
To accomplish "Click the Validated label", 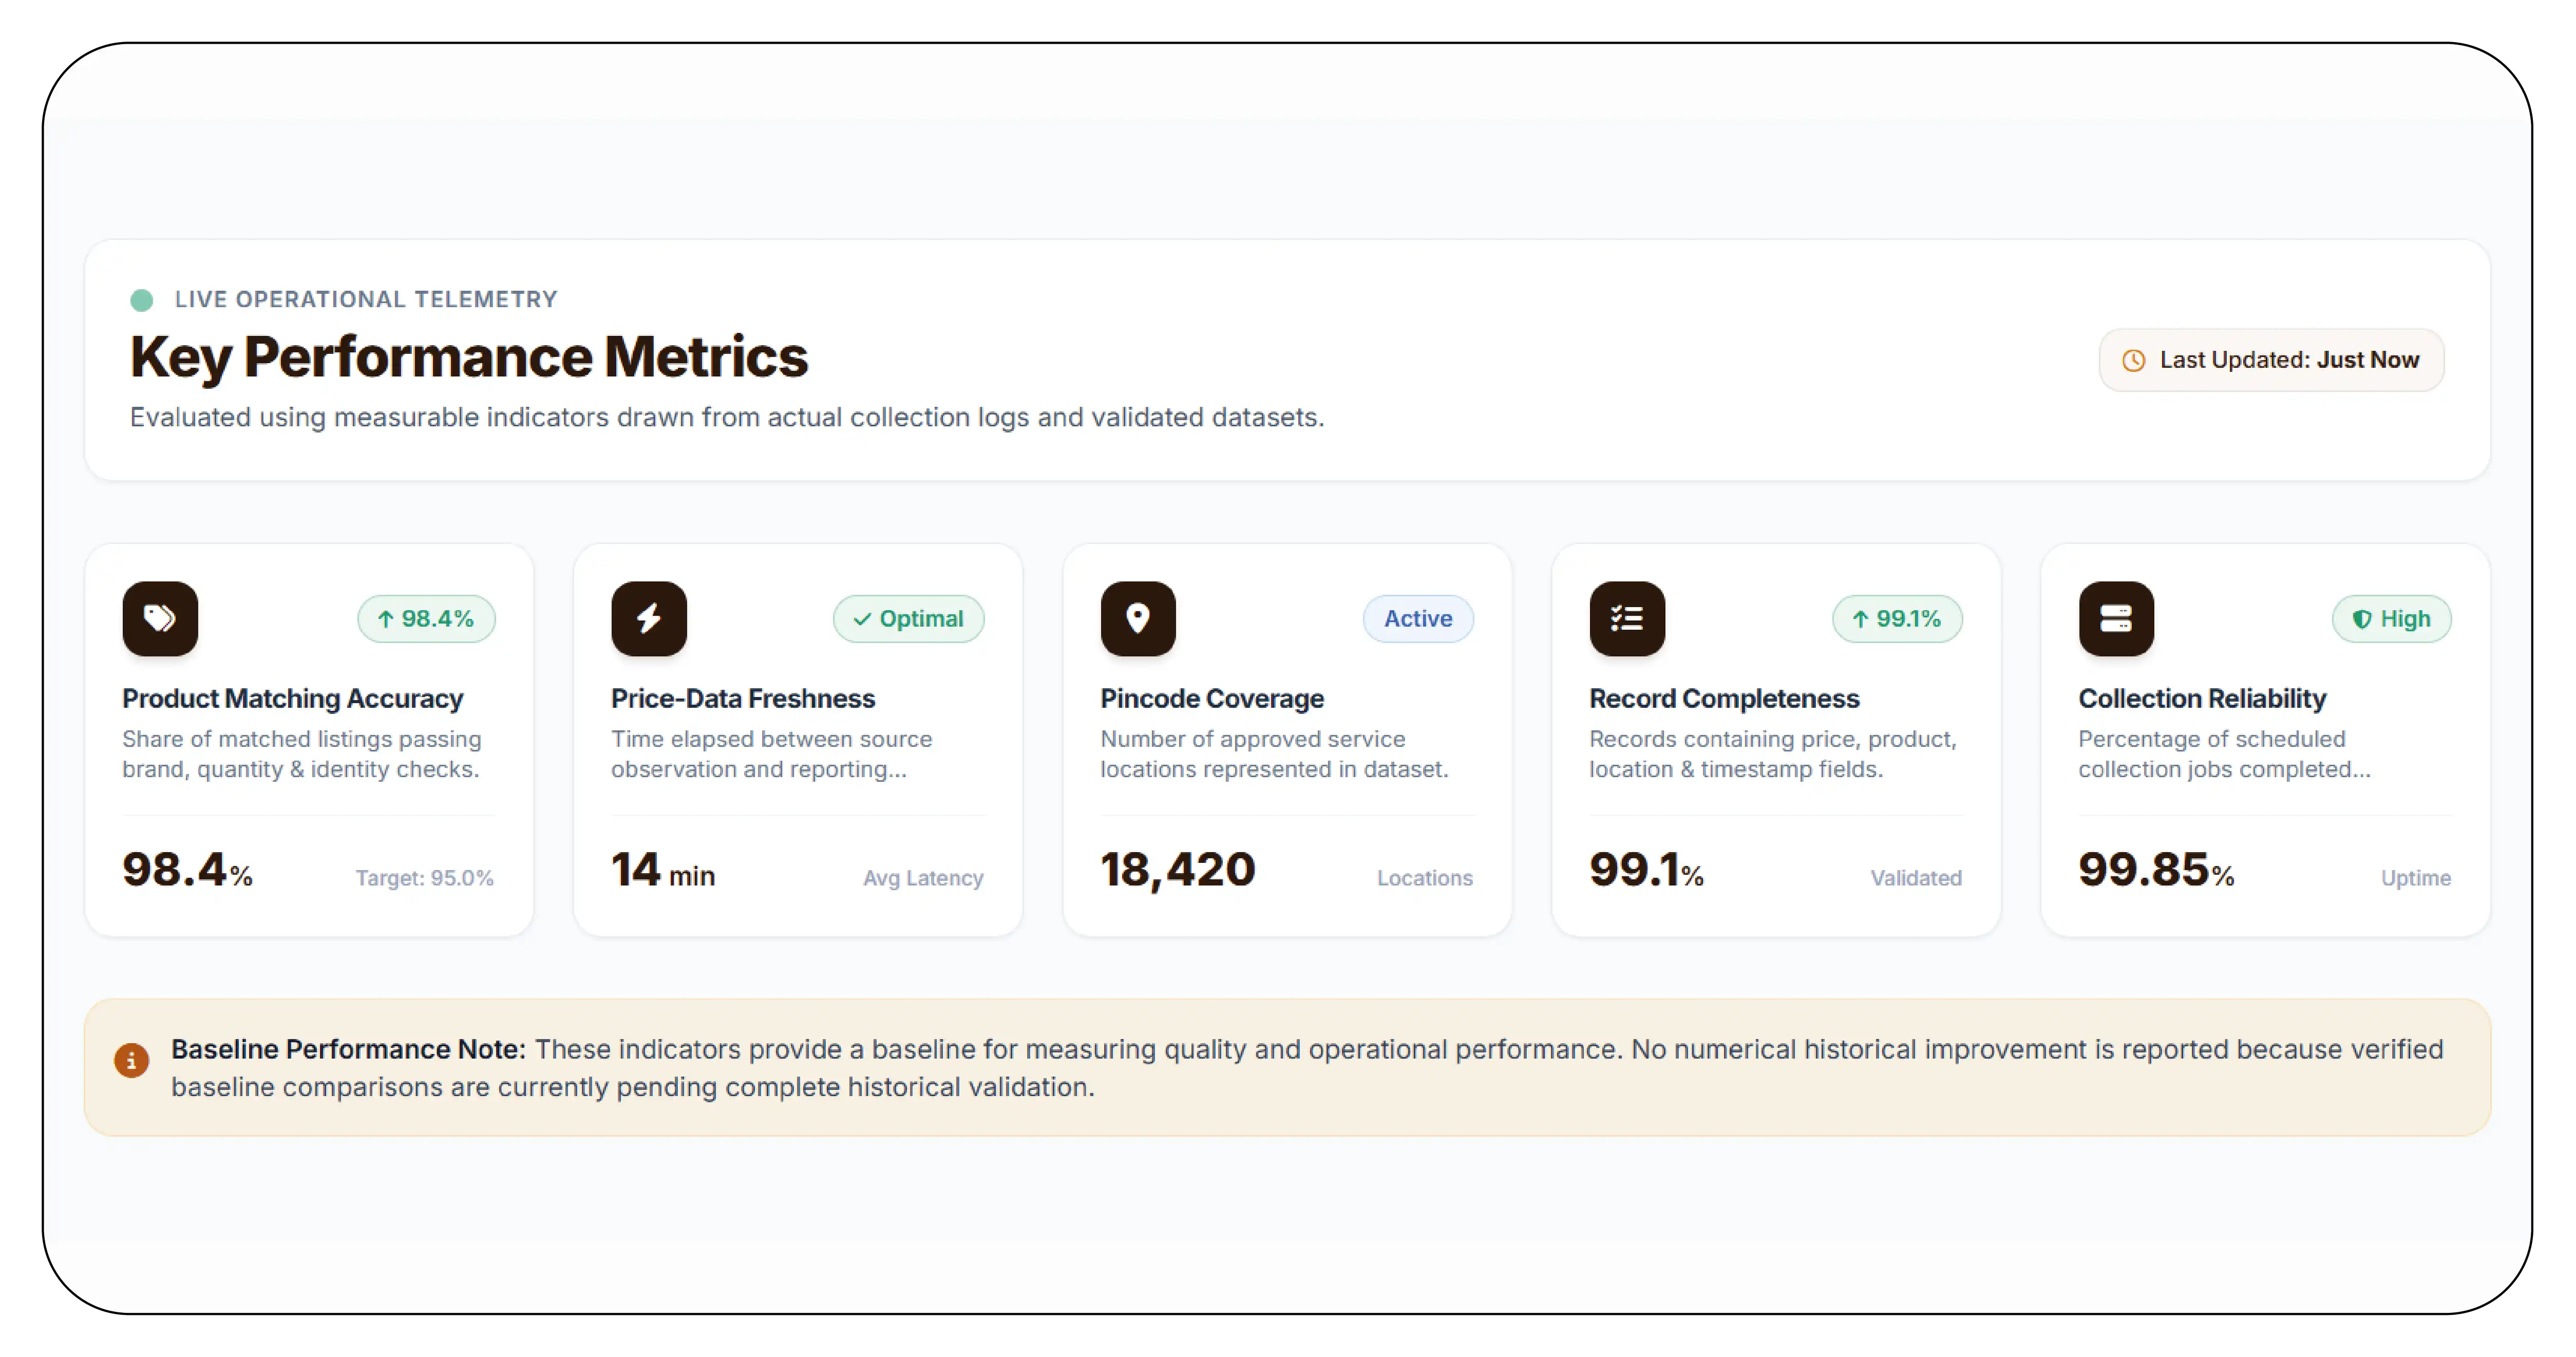I will (x=1916, y=878).
